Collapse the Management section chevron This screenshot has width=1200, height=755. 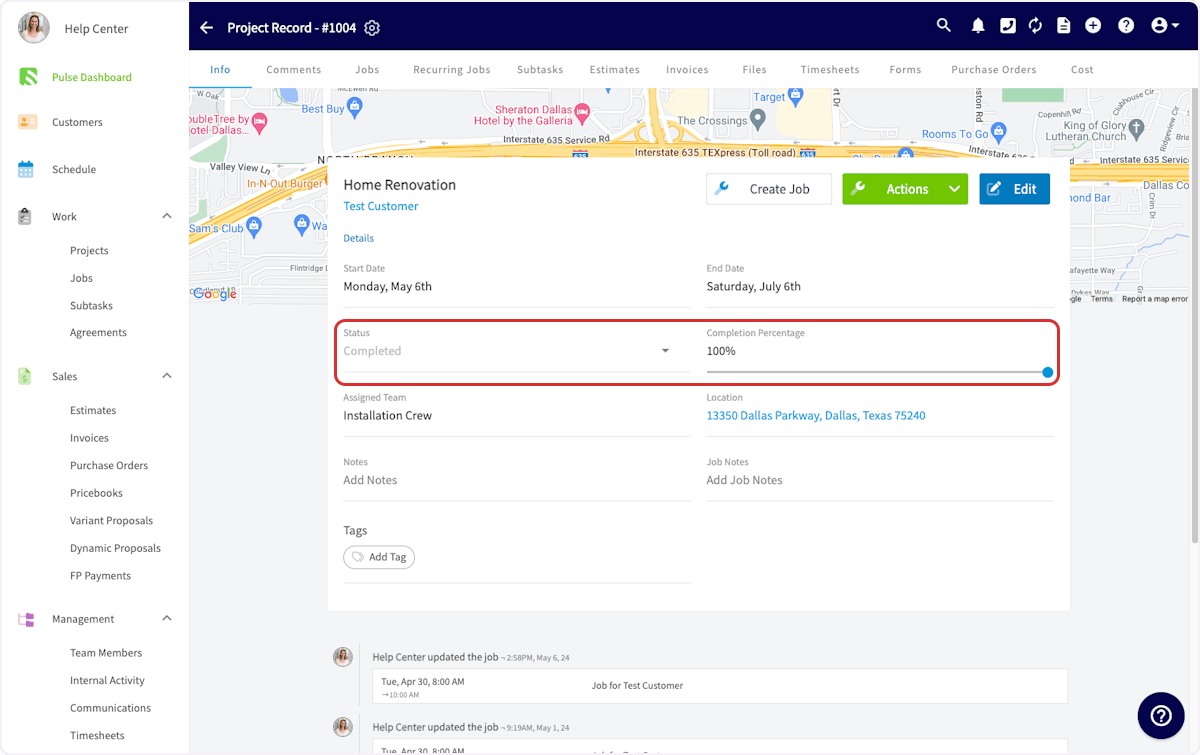click(x=167, y=619)
